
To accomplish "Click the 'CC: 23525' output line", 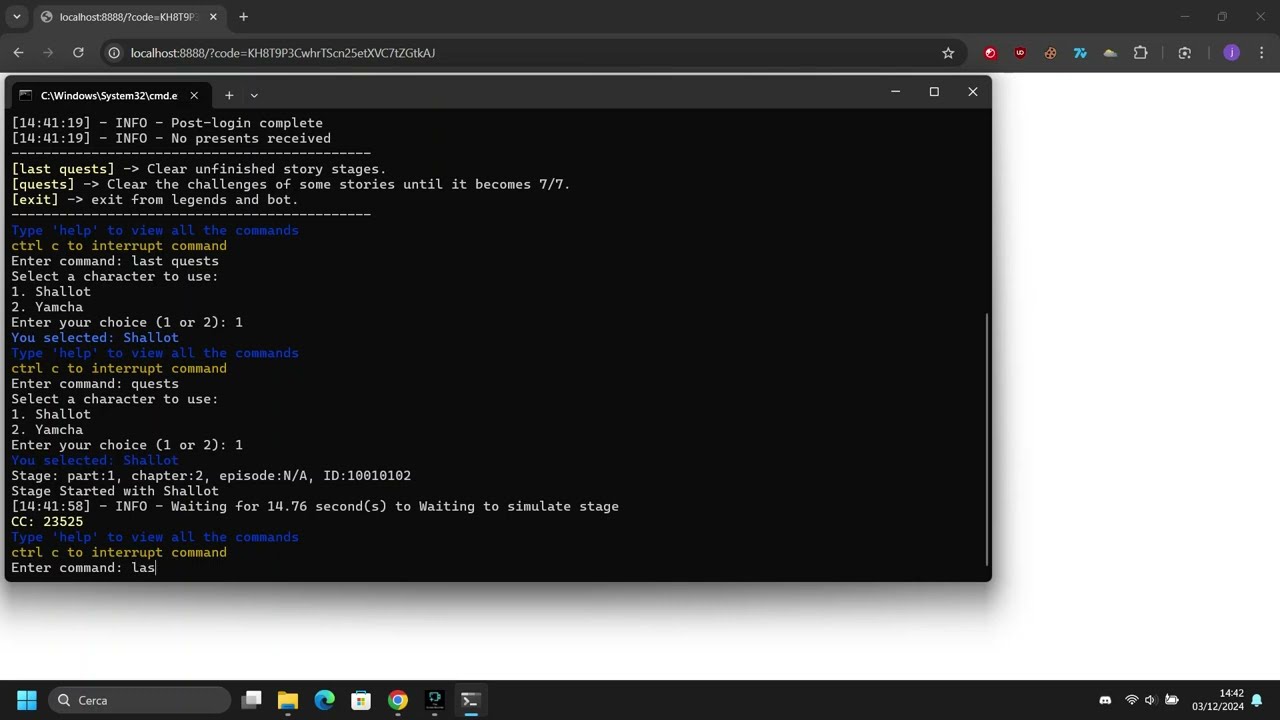I will pos(47,522).
